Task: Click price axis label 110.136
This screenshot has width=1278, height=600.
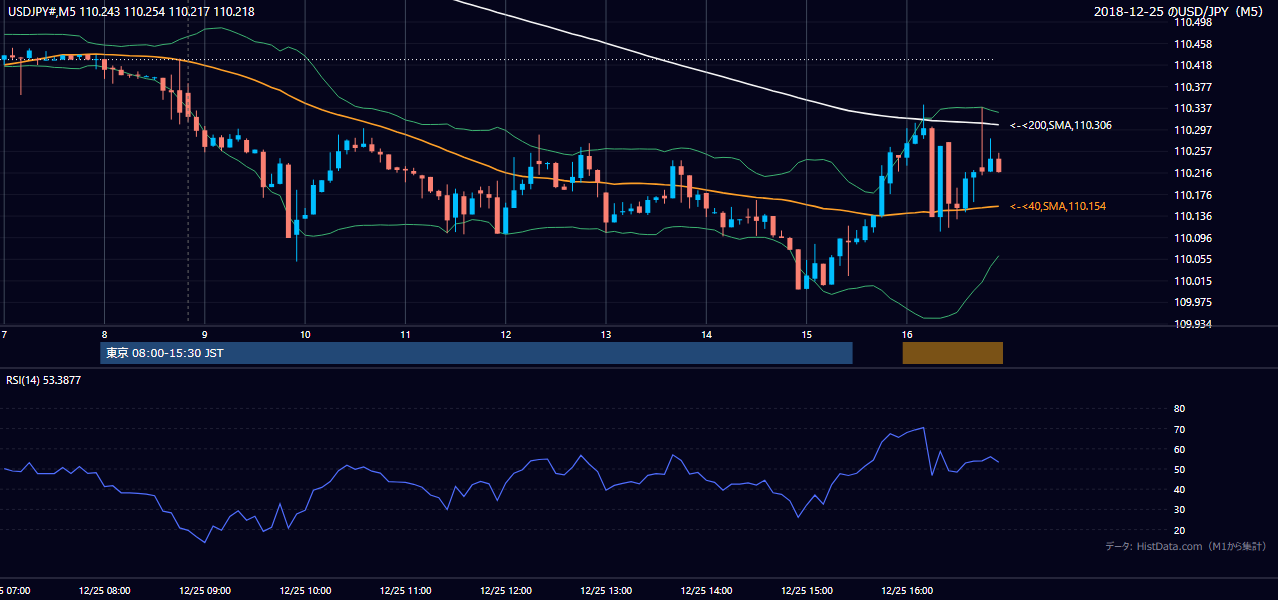Action: pyautogui.click(x=1193, y=216)
